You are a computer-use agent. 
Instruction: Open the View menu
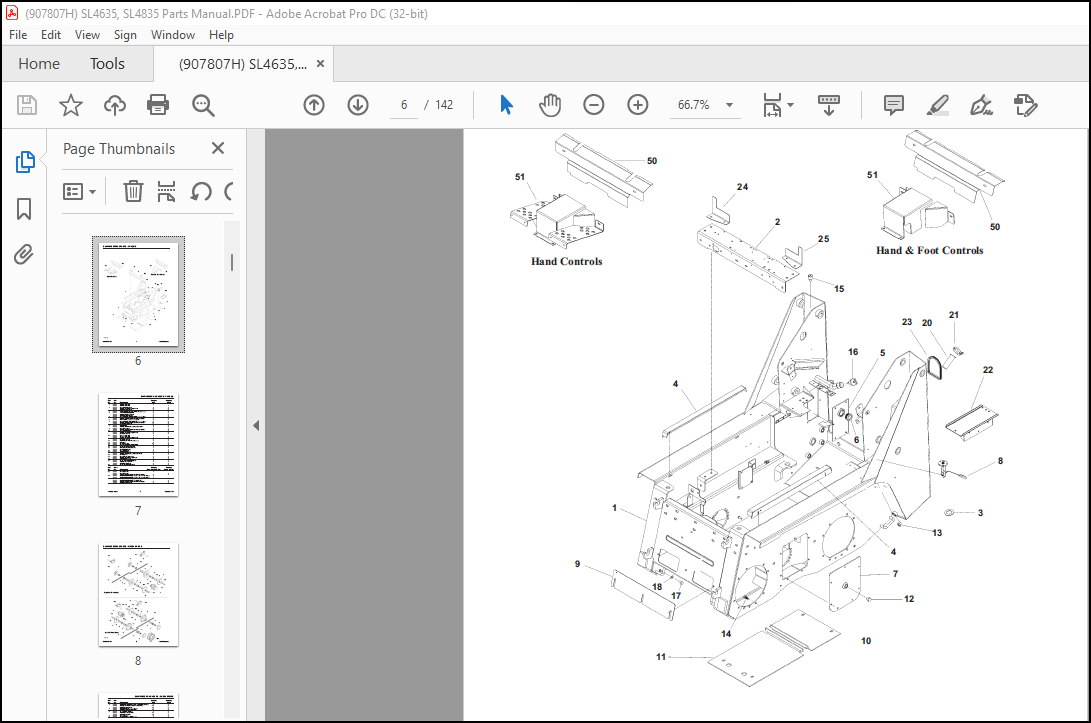pyautogui.click(x=87, y=35)
